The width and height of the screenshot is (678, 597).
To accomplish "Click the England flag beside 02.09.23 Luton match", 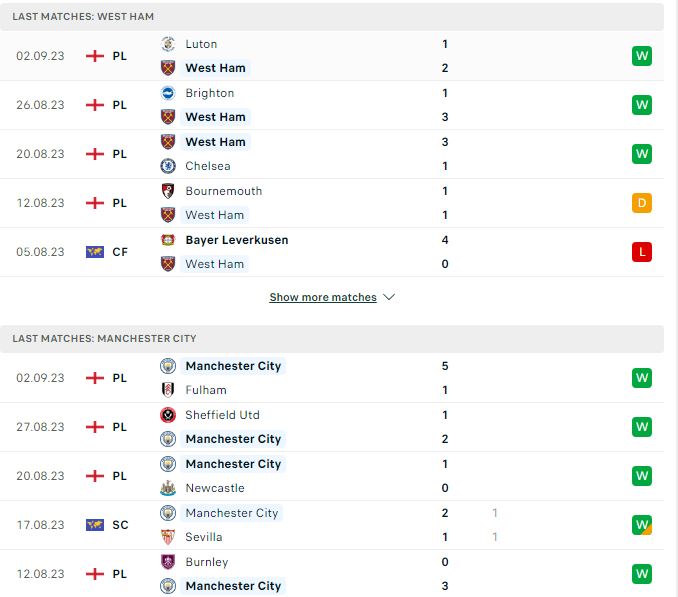I will click(x=95, y=56).
